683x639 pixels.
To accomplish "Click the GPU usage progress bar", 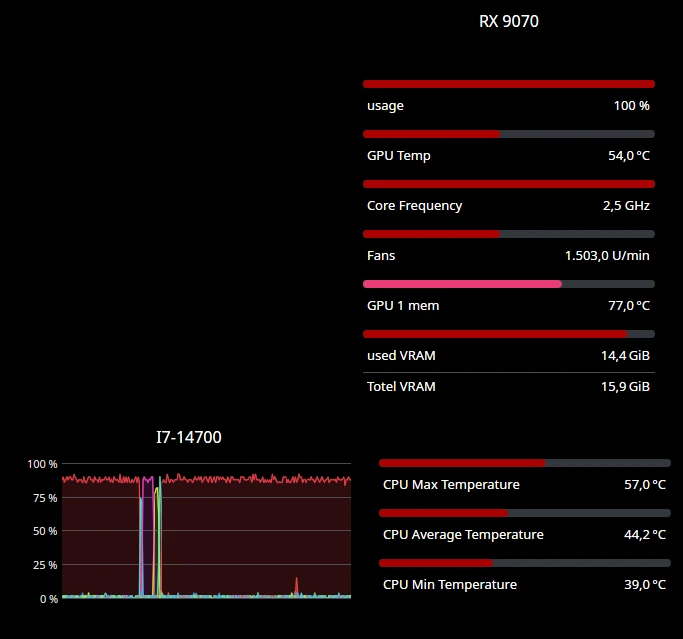I will [509, 84].
